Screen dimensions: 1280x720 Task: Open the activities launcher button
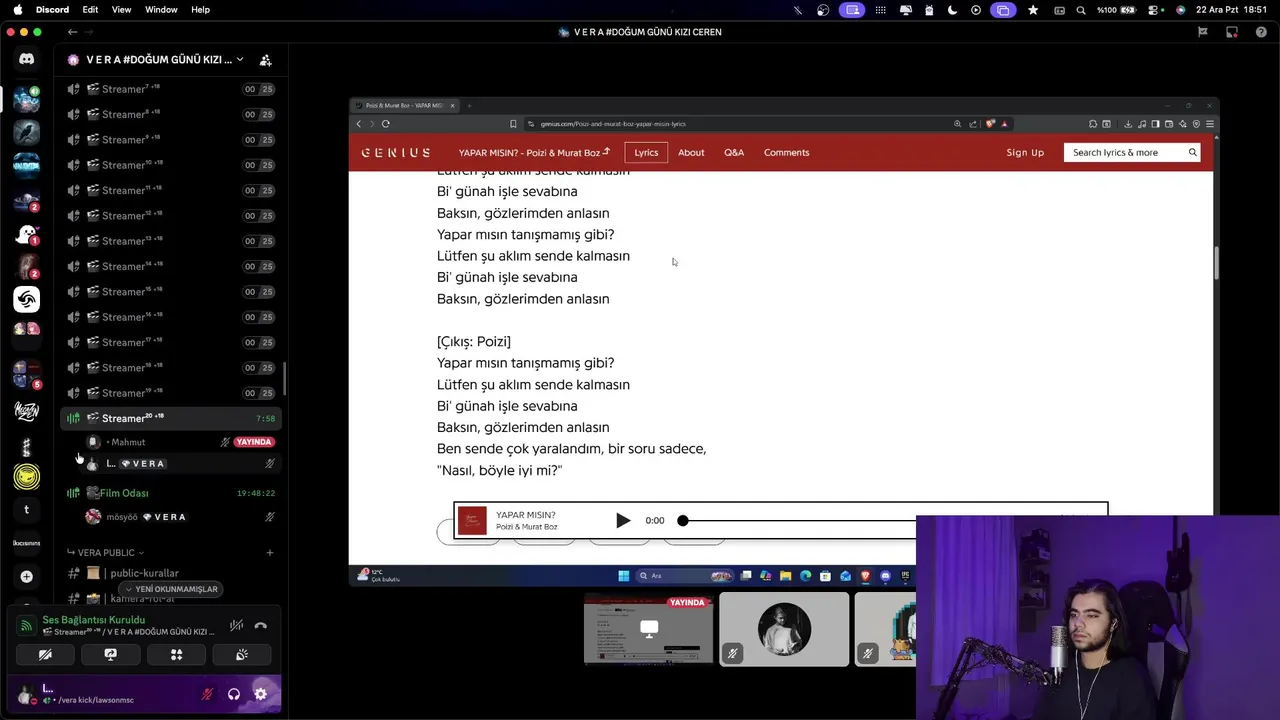176,654
